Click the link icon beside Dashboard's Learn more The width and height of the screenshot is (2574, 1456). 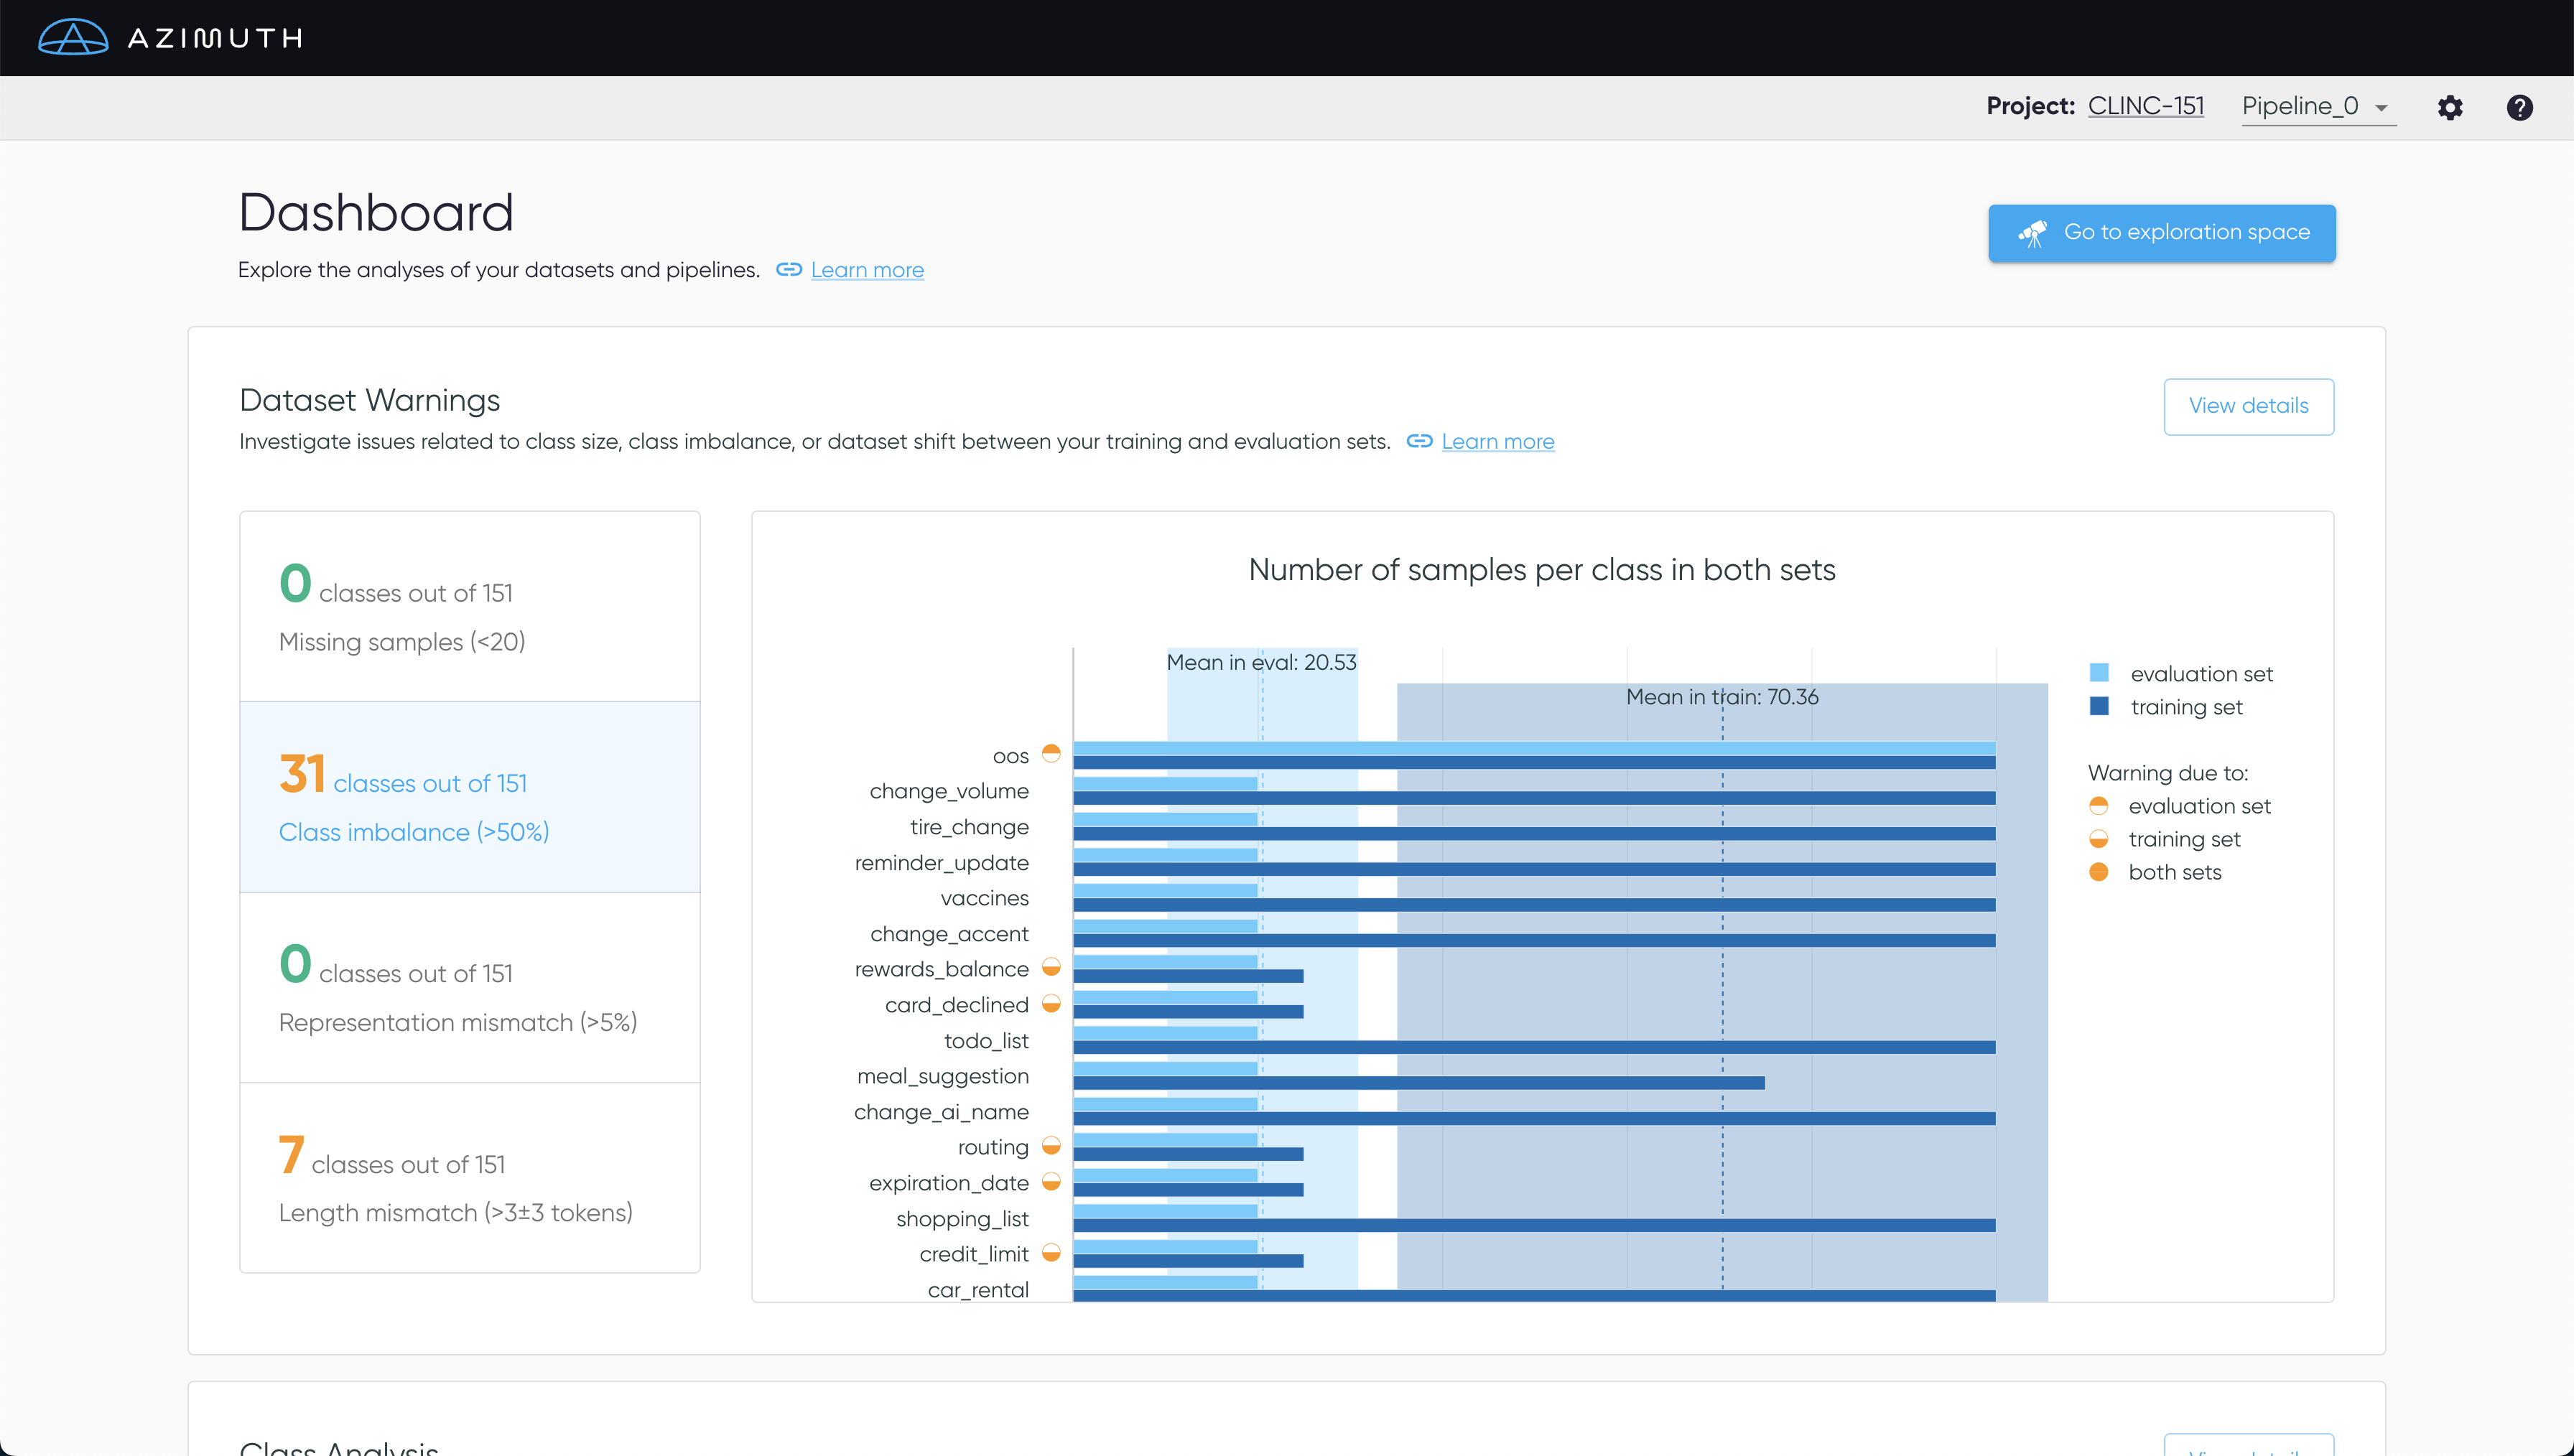click(x=789, y=270)
